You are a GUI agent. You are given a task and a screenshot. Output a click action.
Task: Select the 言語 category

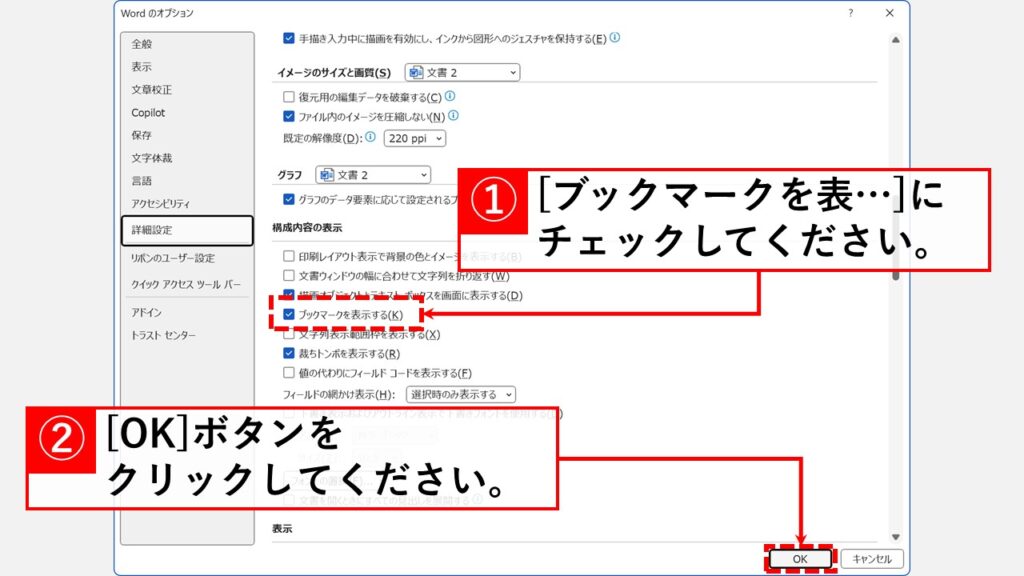(x=141, y=181)
